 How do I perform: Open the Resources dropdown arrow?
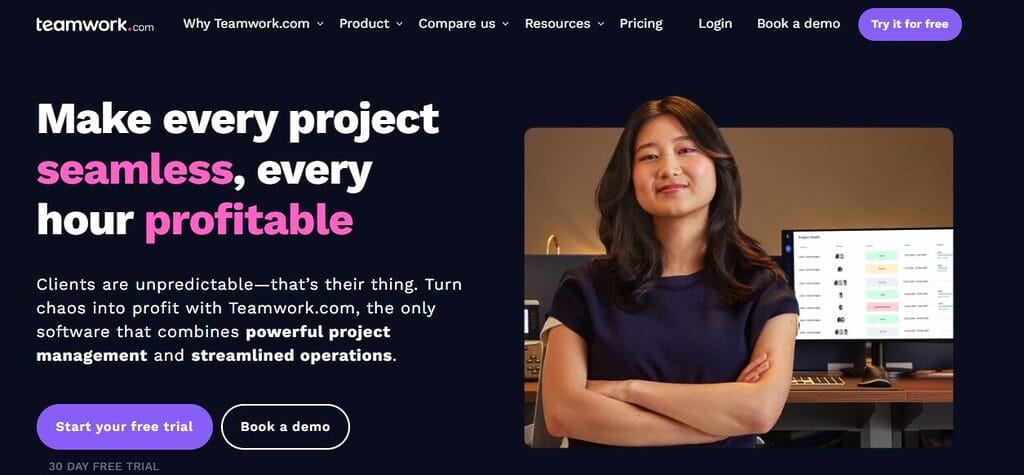click(601, 24)
